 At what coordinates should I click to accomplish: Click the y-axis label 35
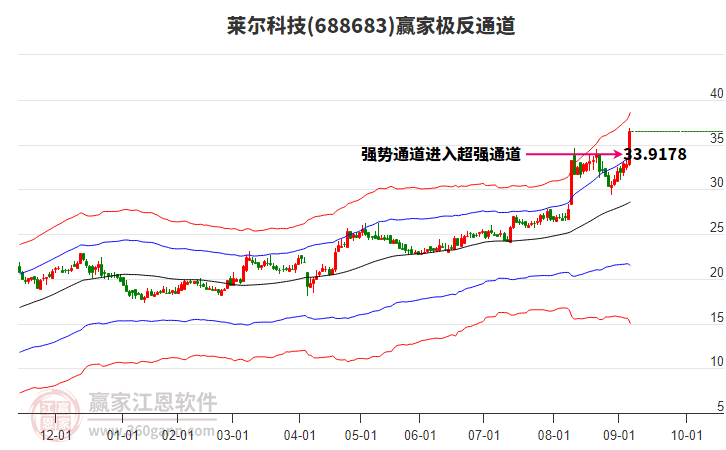coord(716,138)
